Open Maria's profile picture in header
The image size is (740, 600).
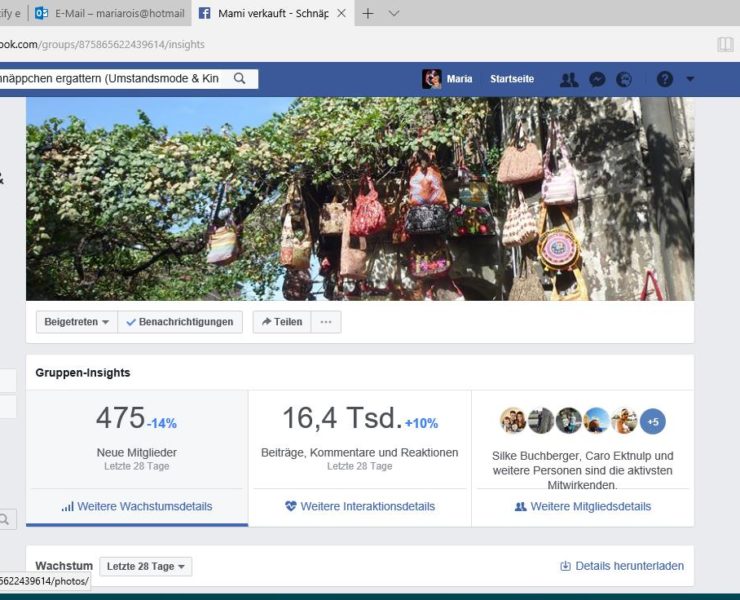(431, 79)
